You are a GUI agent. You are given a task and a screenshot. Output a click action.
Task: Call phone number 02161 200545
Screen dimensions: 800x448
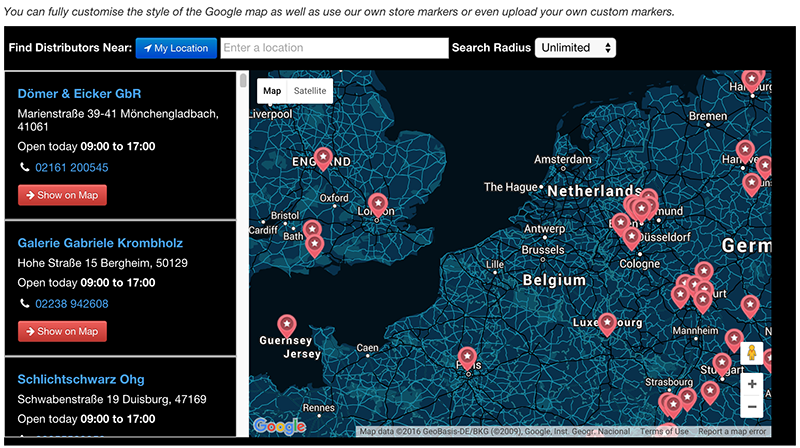[71, 167]
